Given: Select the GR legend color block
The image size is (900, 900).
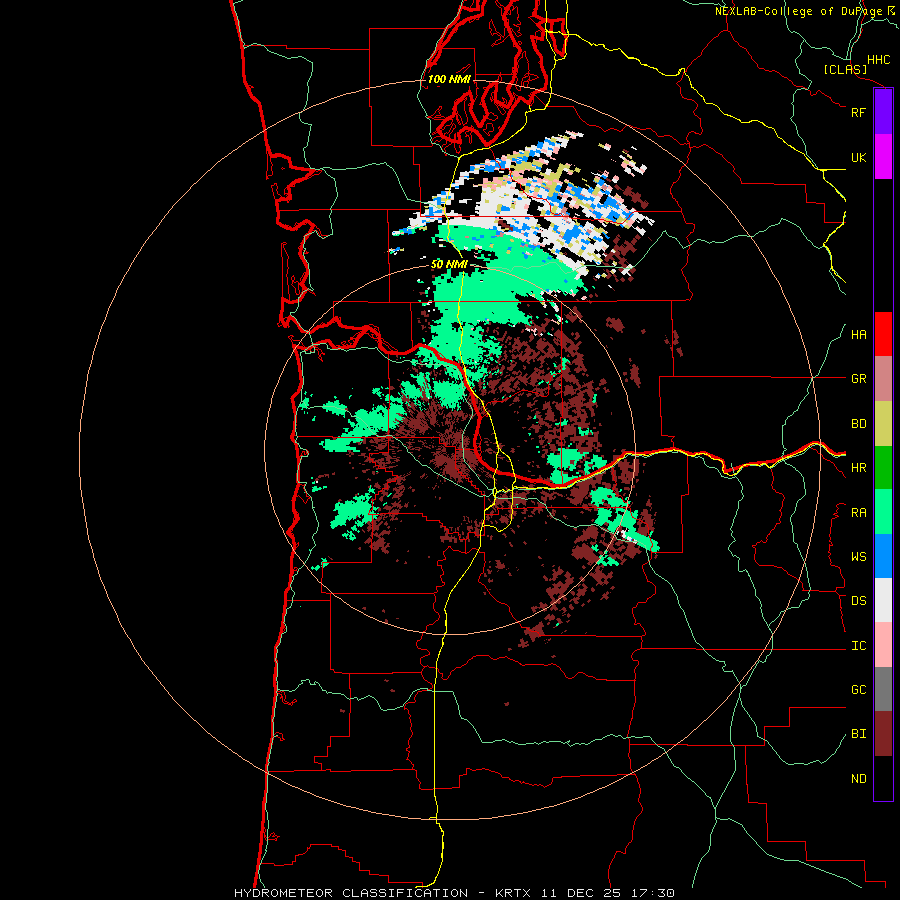Looking at the screenshot, I should pos(883,379).
